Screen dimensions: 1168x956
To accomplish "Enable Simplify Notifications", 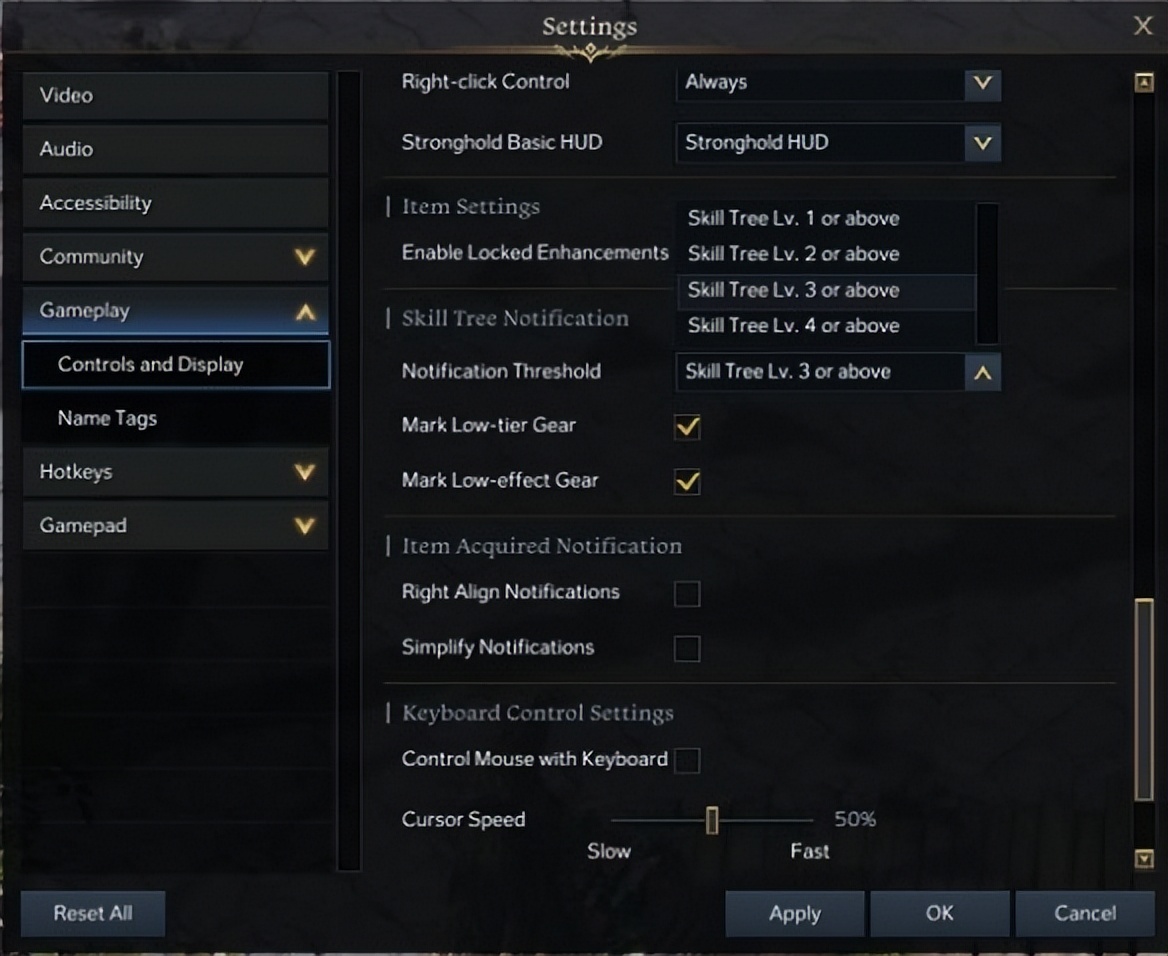I will point(687,648).
